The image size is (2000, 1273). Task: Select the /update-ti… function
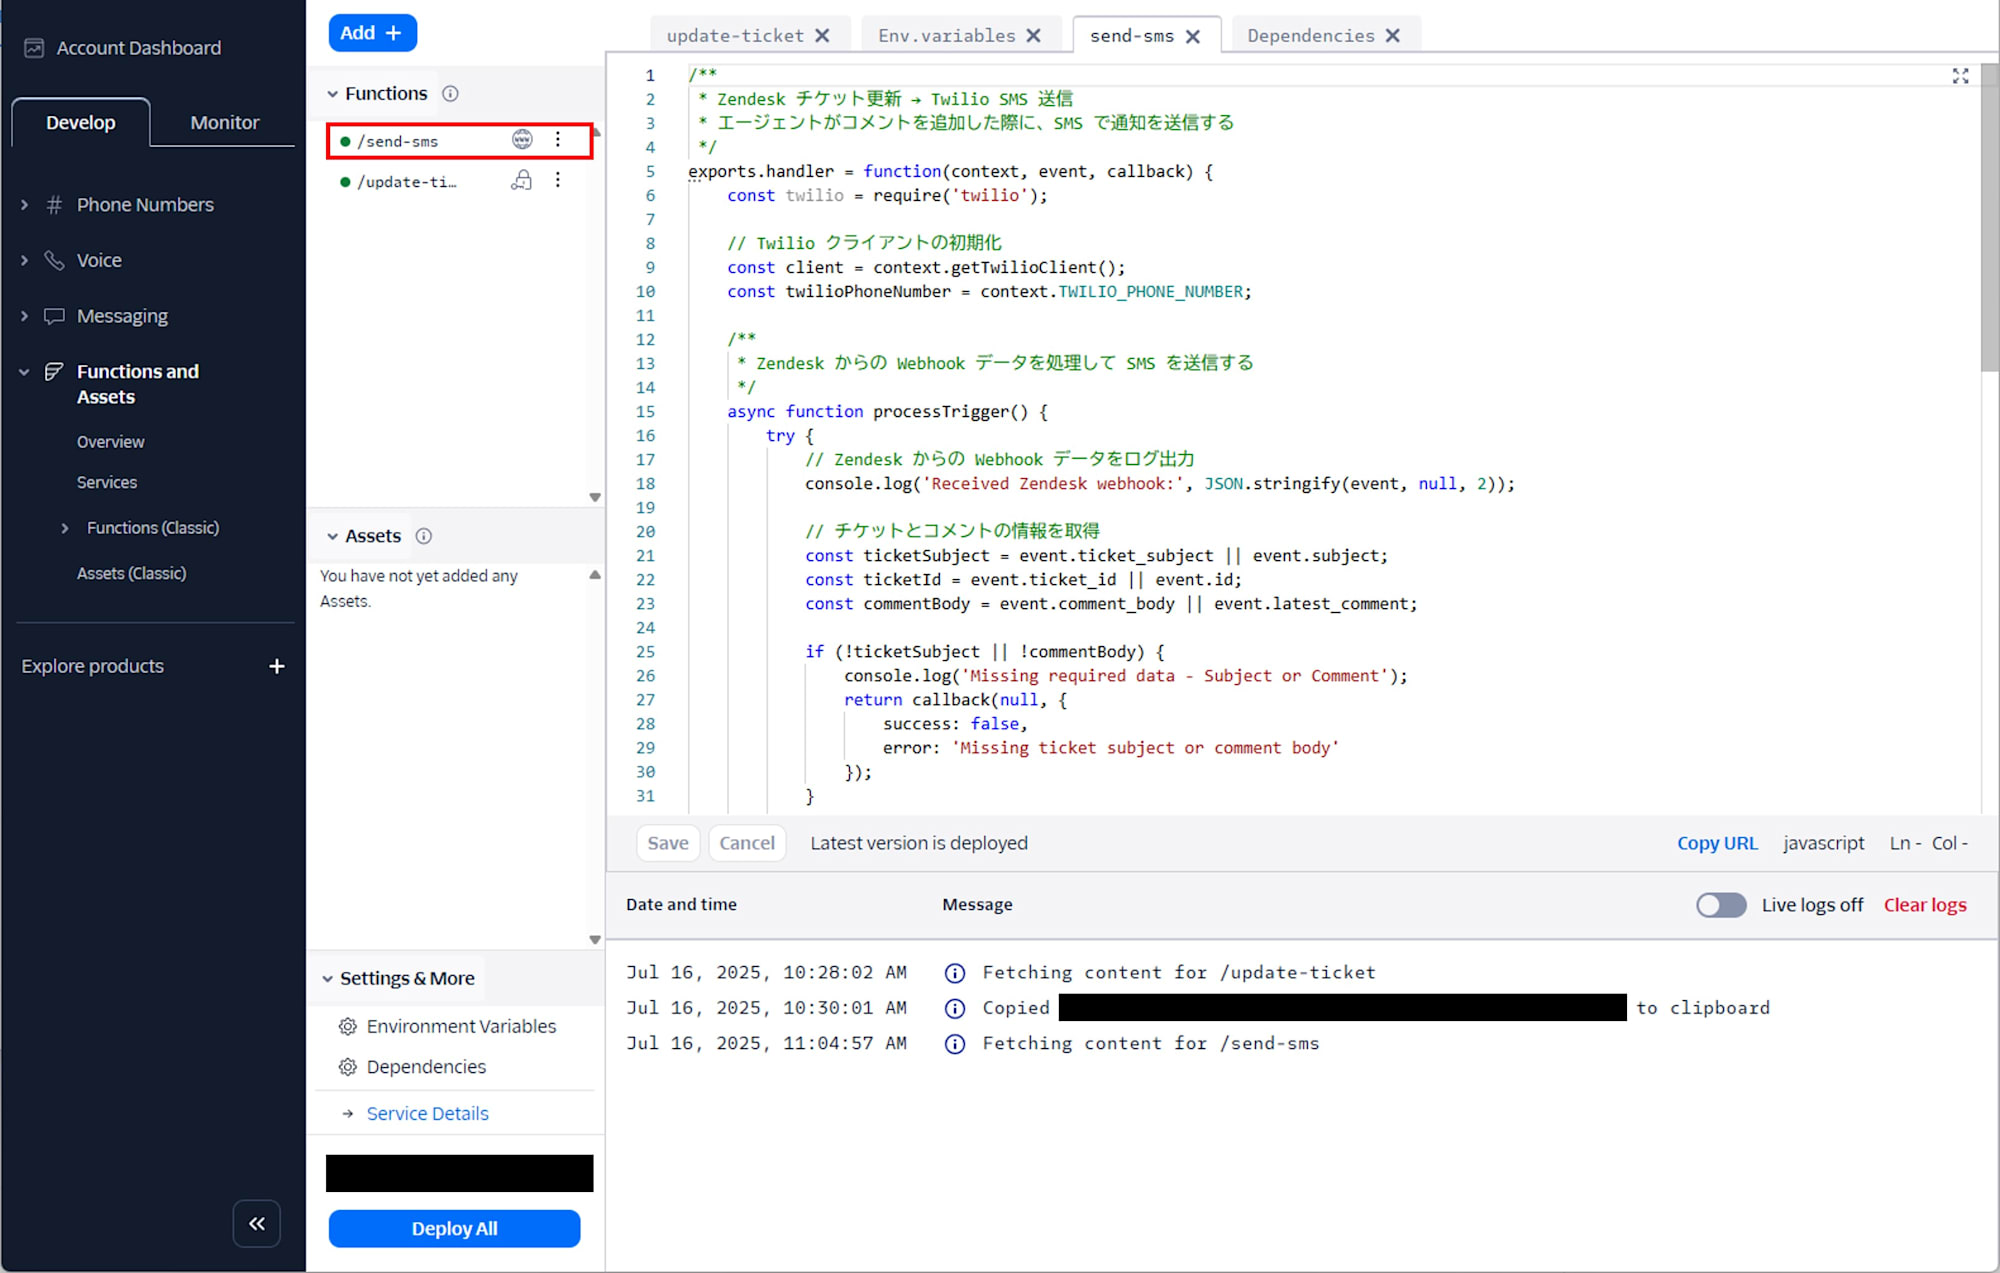[x=406, y=181]
